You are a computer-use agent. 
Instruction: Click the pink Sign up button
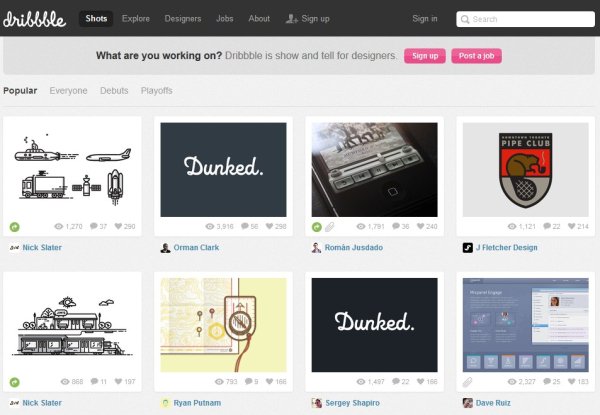pyautogui.click(x=425, y=56)
